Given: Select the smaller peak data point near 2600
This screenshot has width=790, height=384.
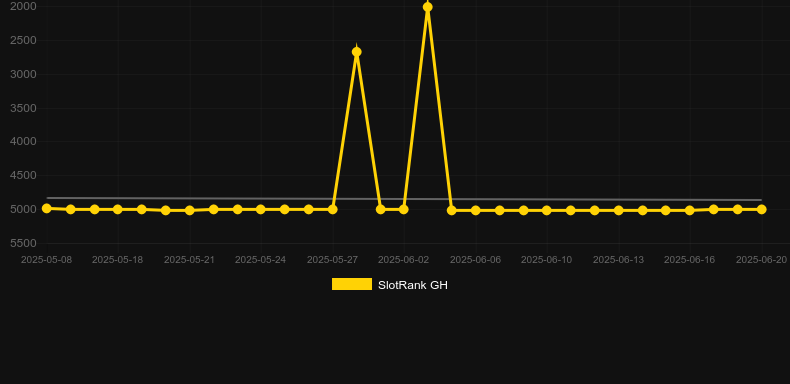Looking at the screenshot, I should click(357, 52).
